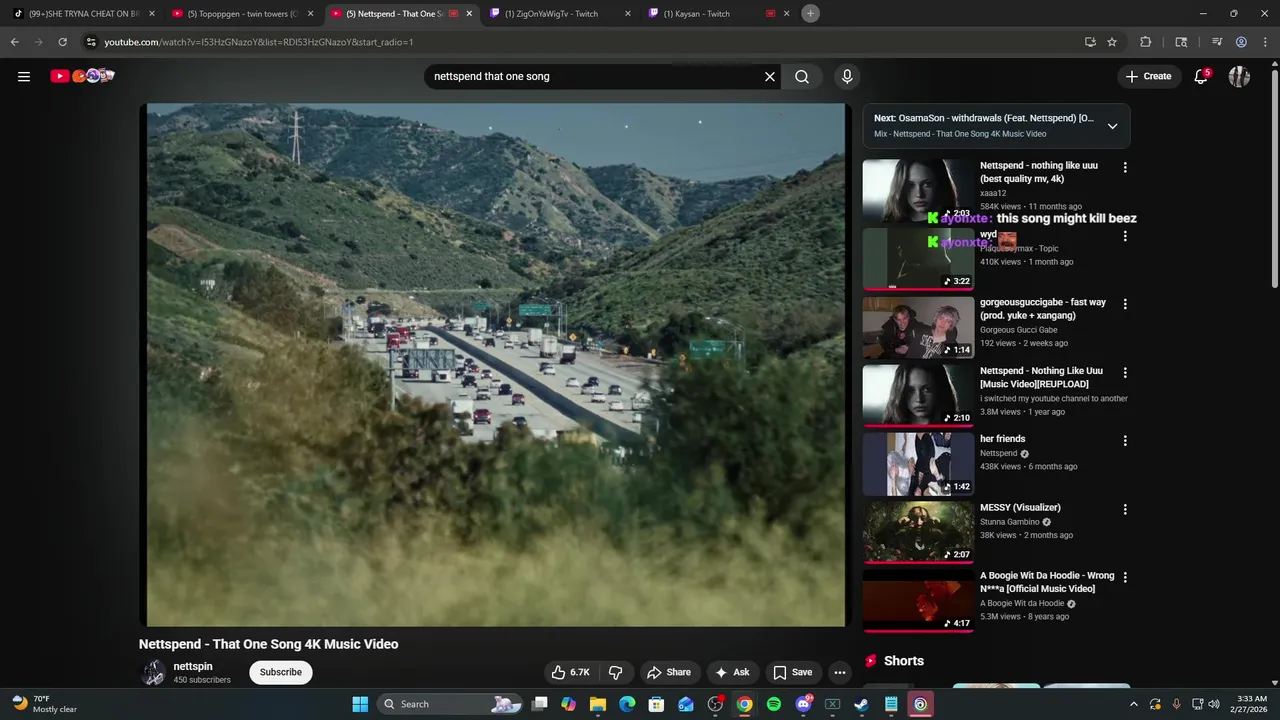
Task: Close the Topoppgen twin towers tab
Action: pyautogui.click(x=311, y=14)
